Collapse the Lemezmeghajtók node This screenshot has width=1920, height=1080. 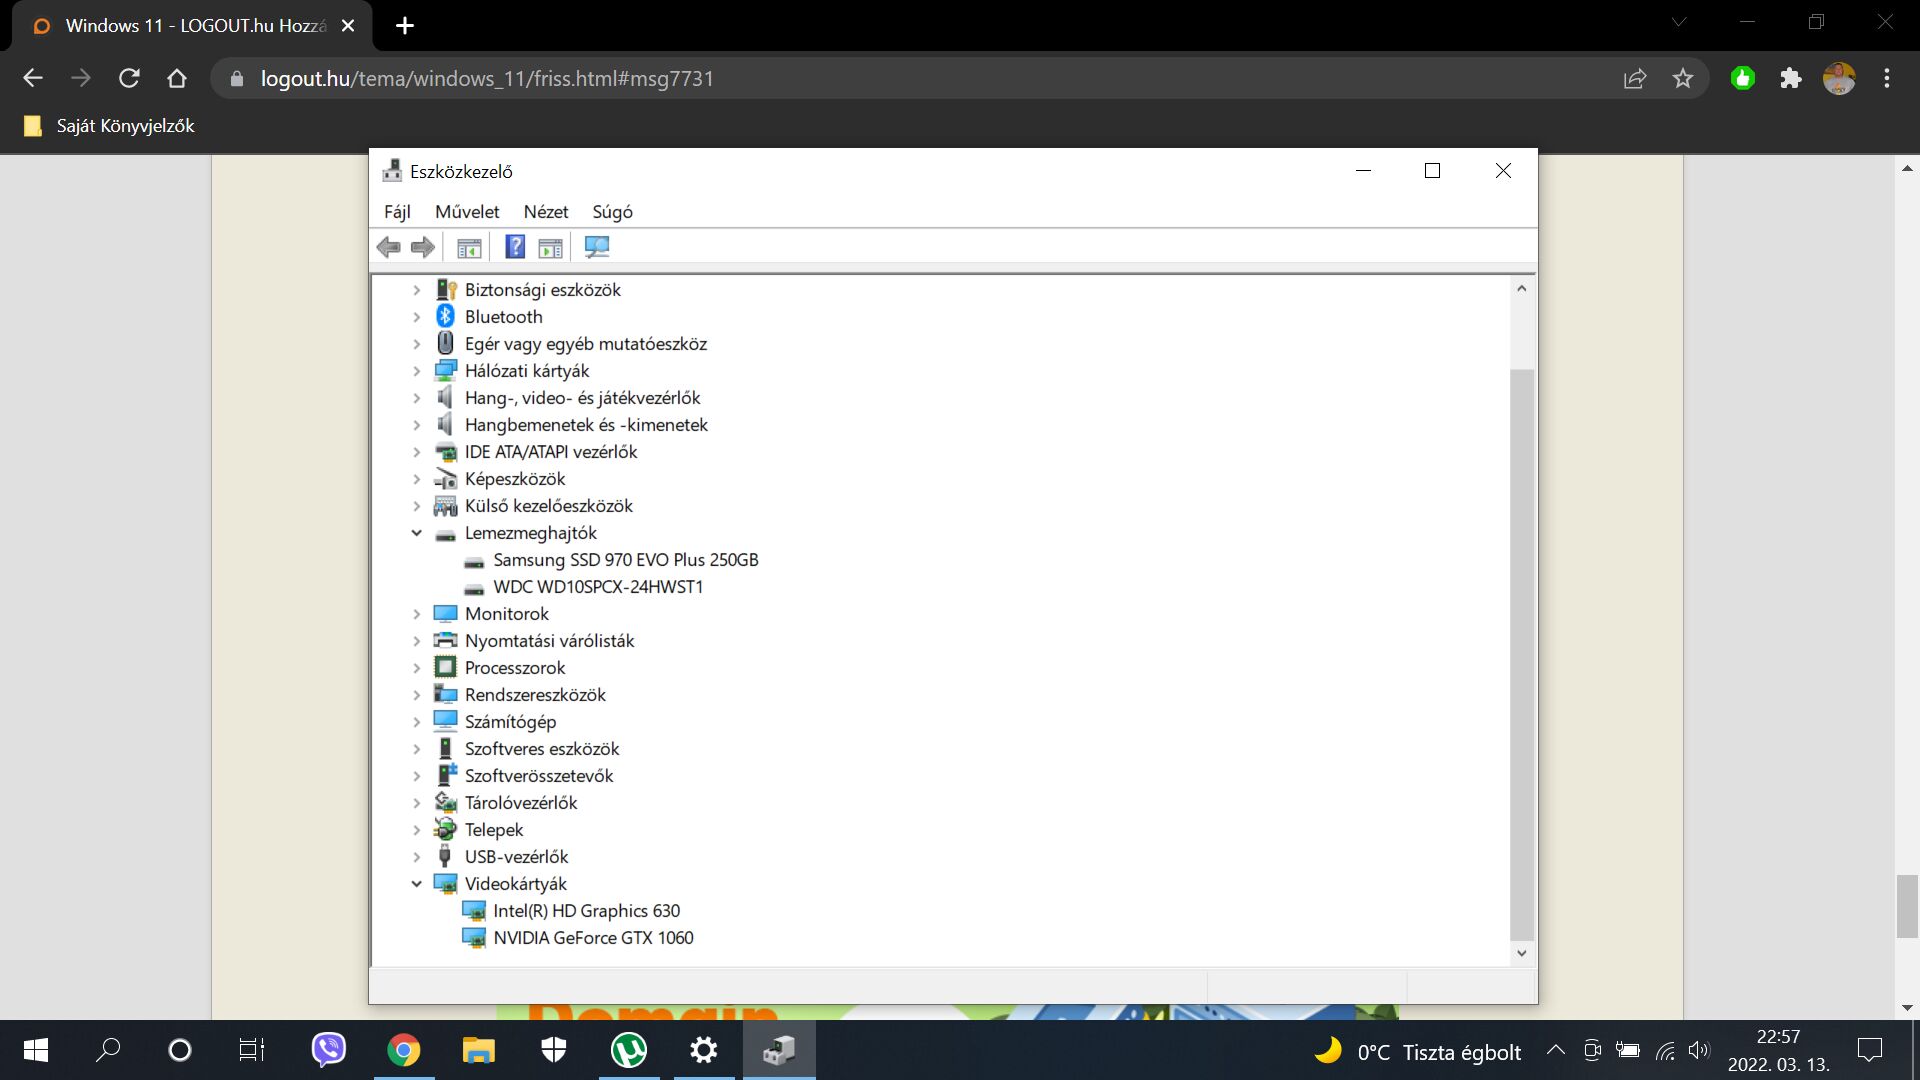click(417, 533)
